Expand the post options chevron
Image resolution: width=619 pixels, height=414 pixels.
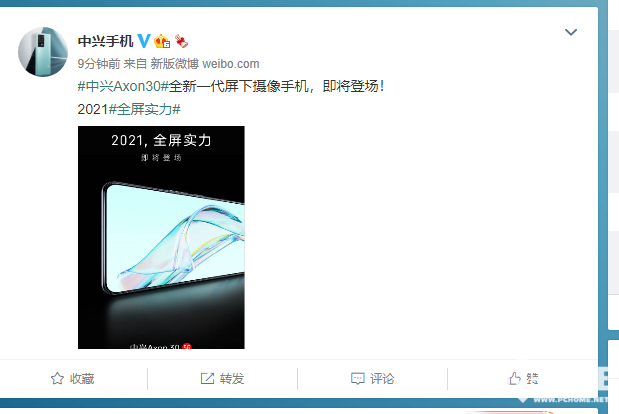coord(571,32)
